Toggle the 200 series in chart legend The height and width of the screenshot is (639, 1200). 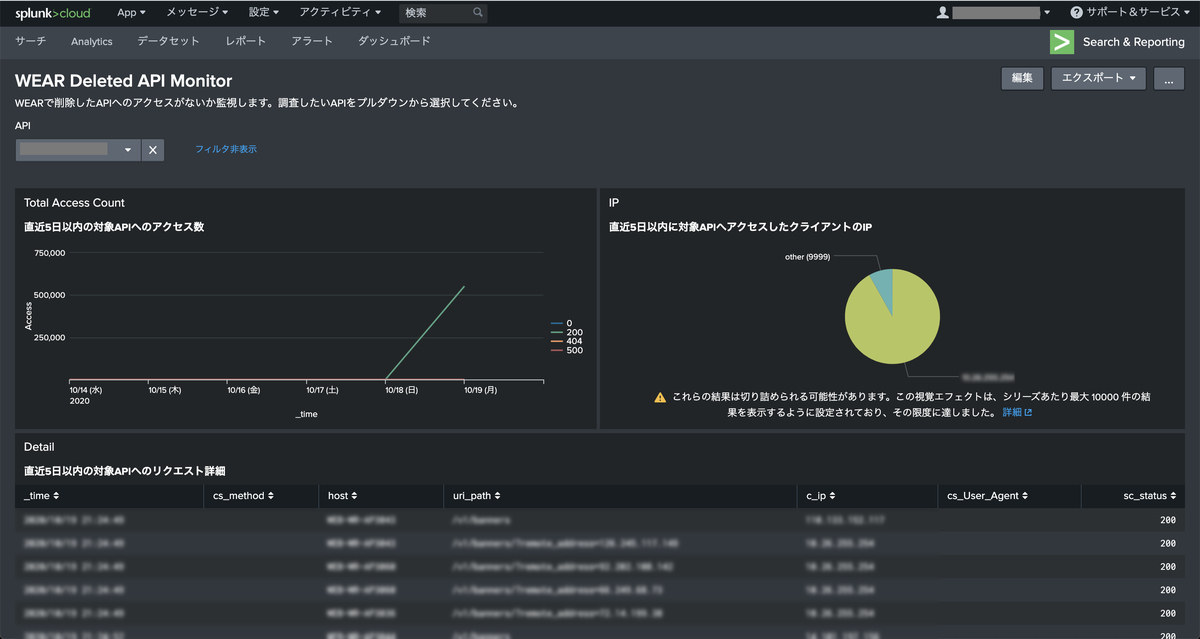(x=566, y=332)
